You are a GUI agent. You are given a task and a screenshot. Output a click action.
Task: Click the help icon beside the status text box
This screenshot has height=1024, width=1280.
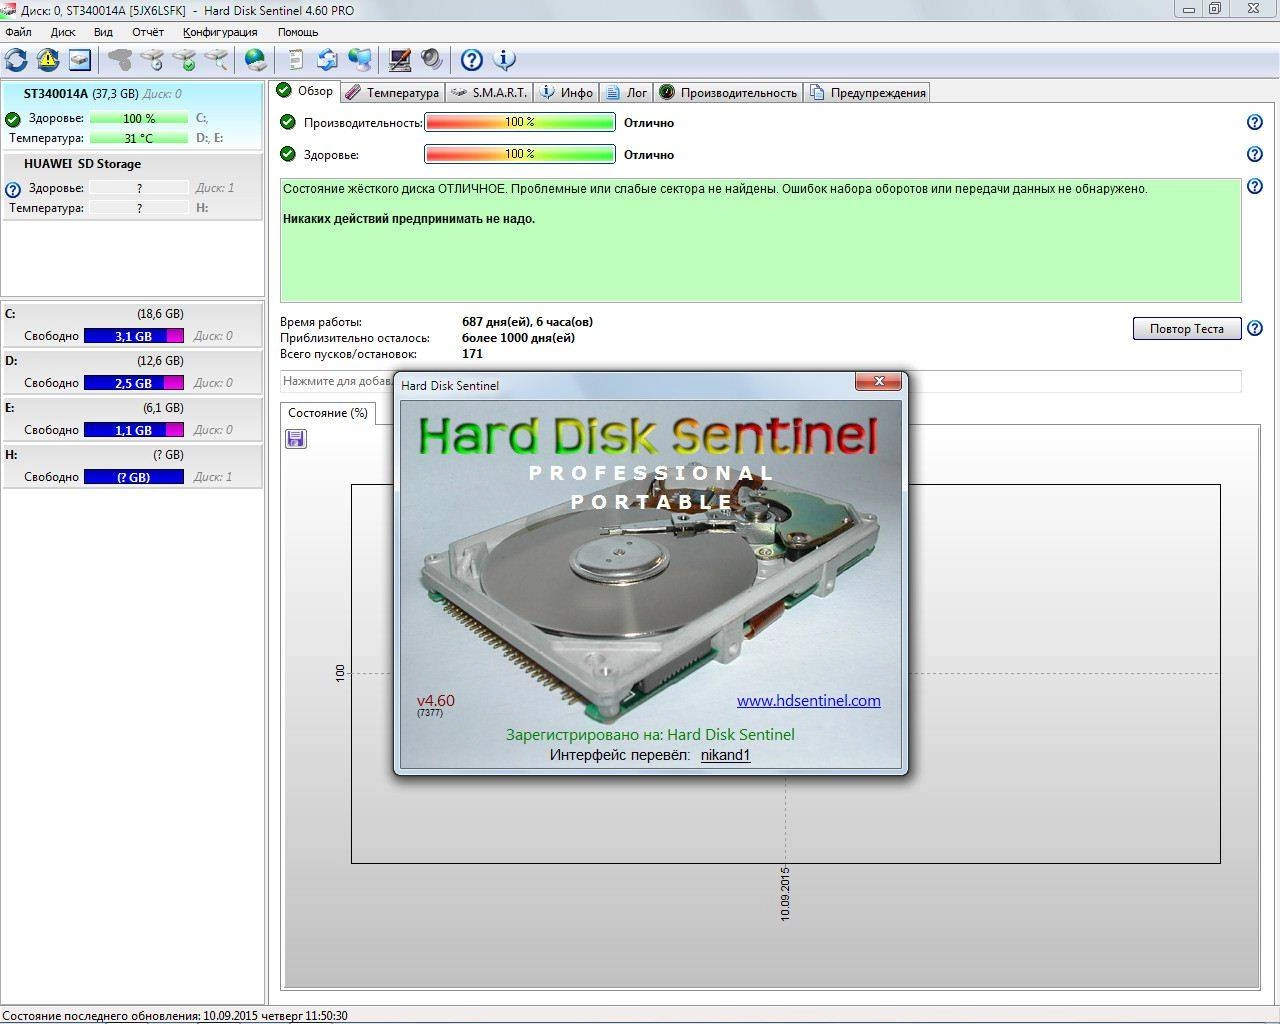click(x=1255, y=186)
